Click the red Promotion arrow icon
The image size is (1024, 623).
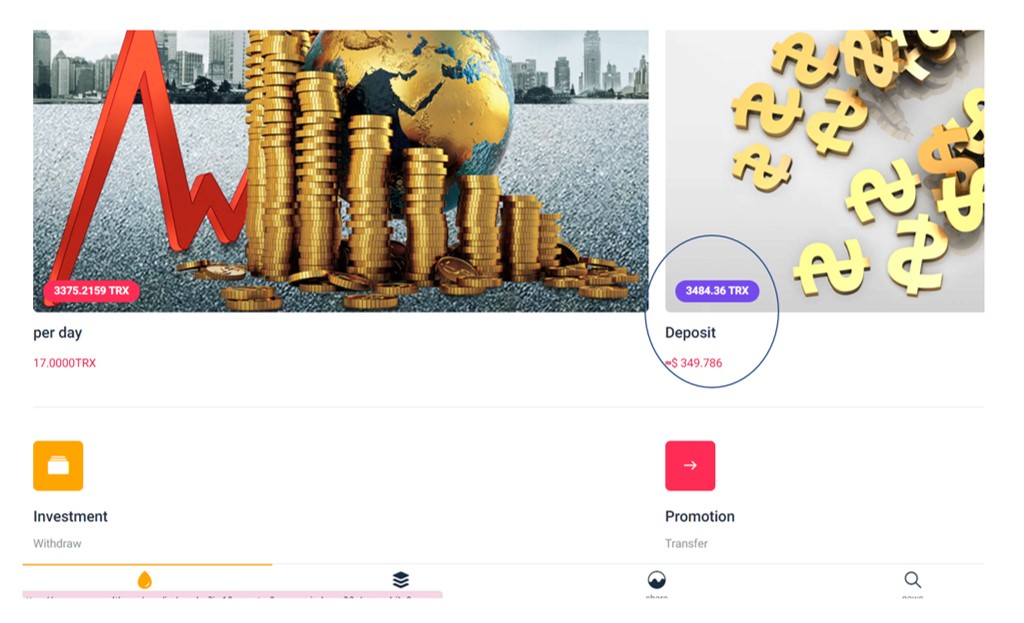tap(690, 466)
